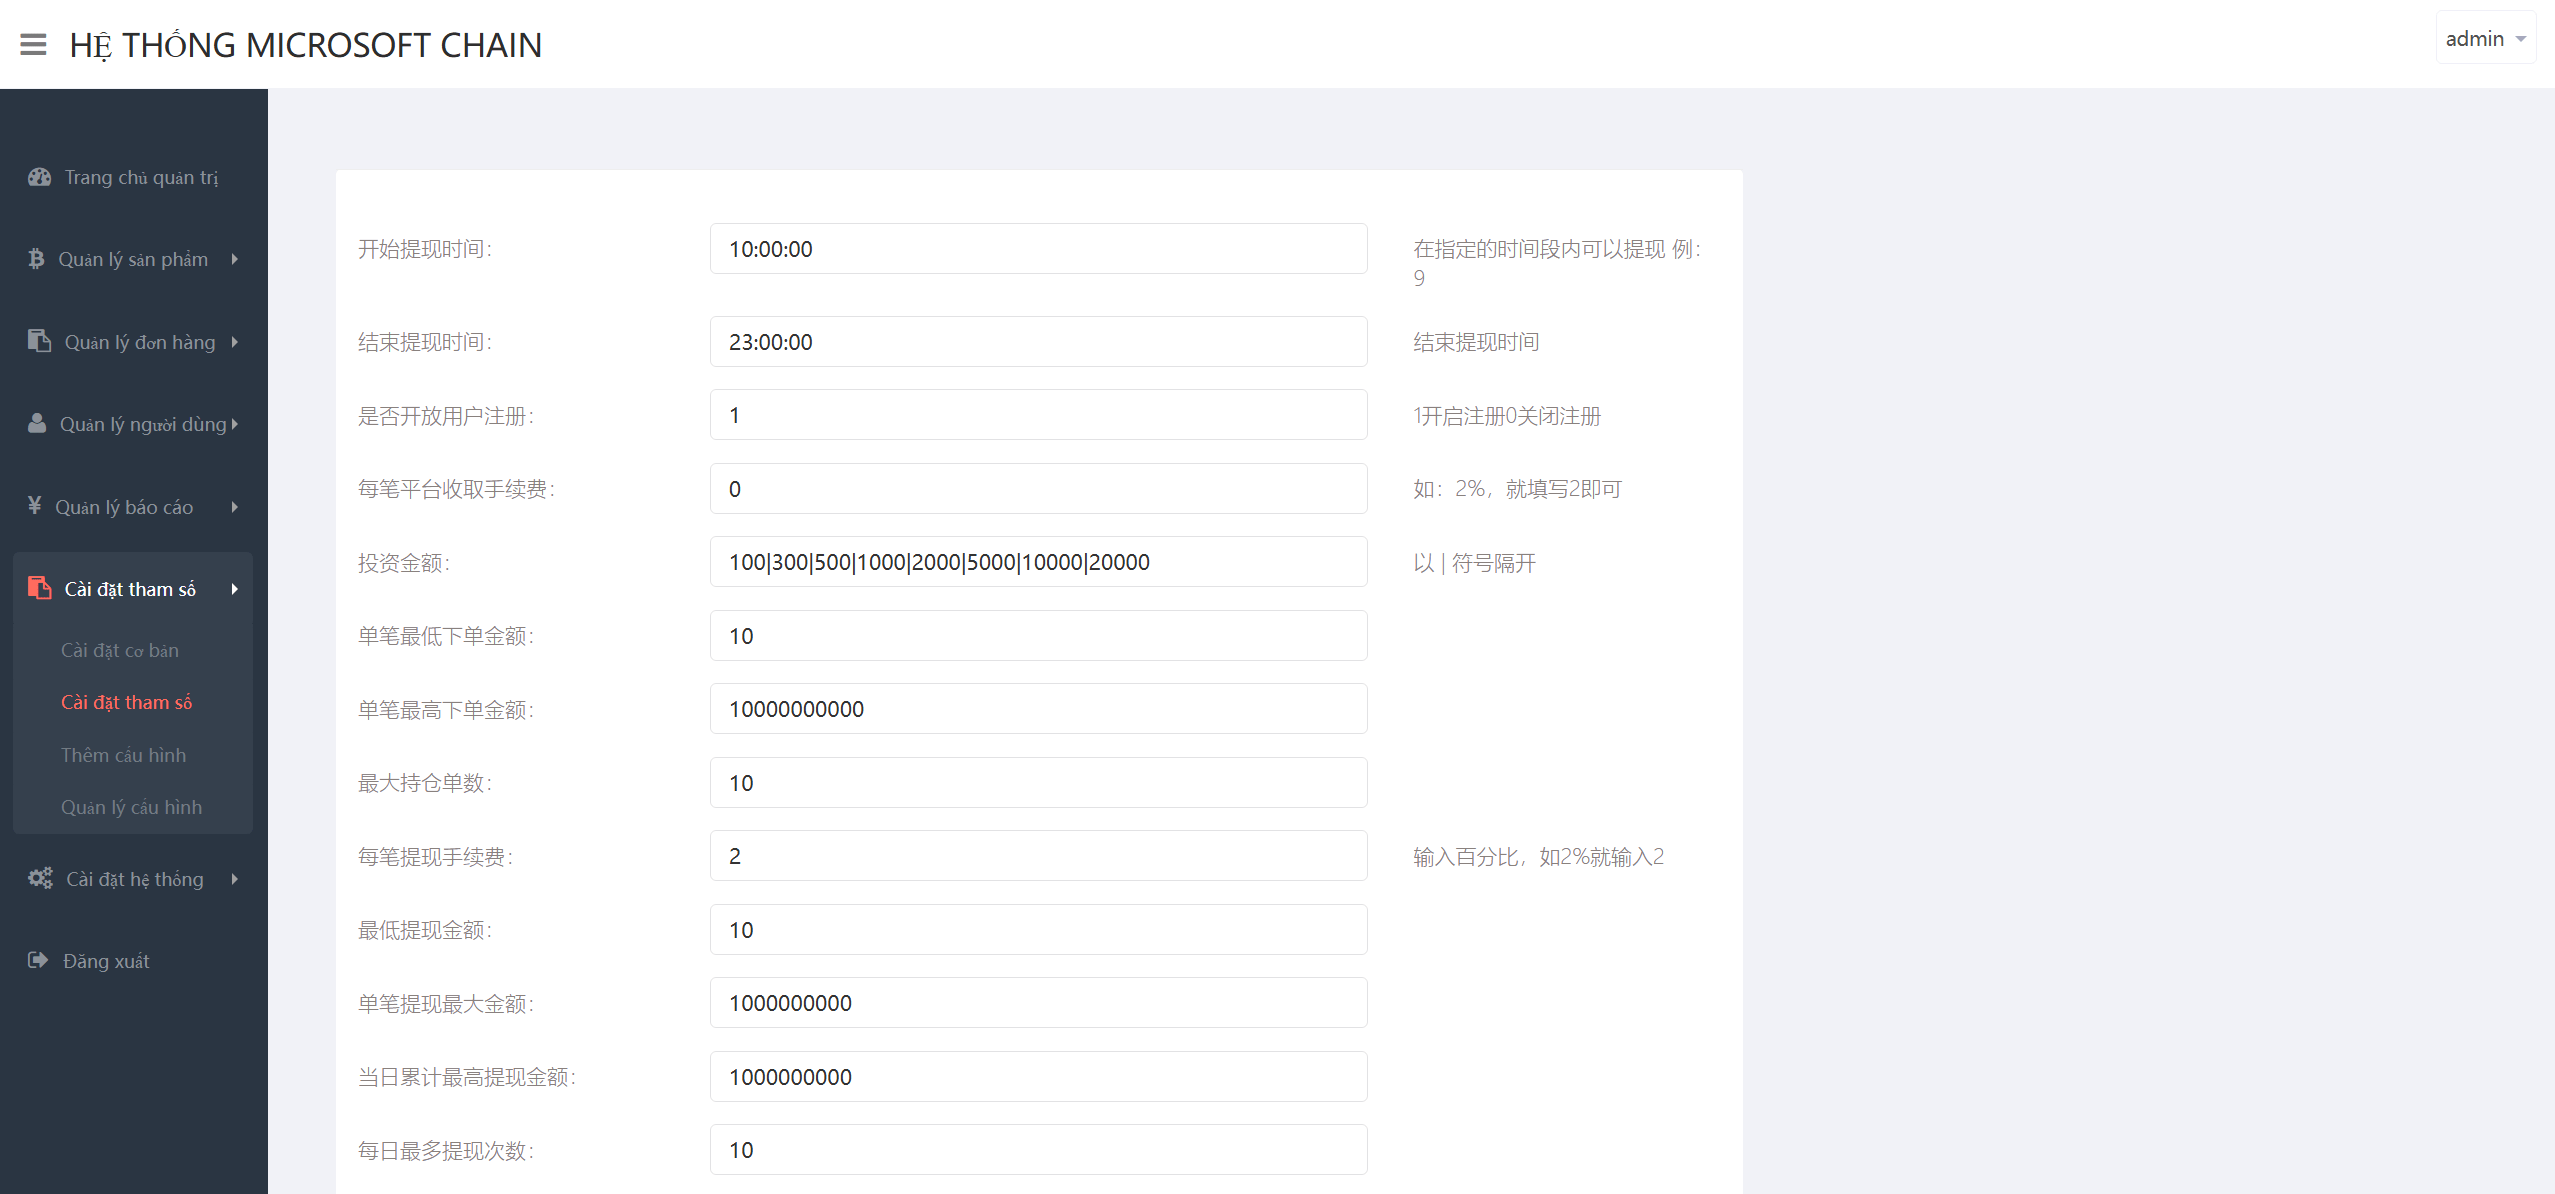2555x1194 pixels.
Task: Click the dashboard icon beside Trang chủ quản trị
Action: 39,177
